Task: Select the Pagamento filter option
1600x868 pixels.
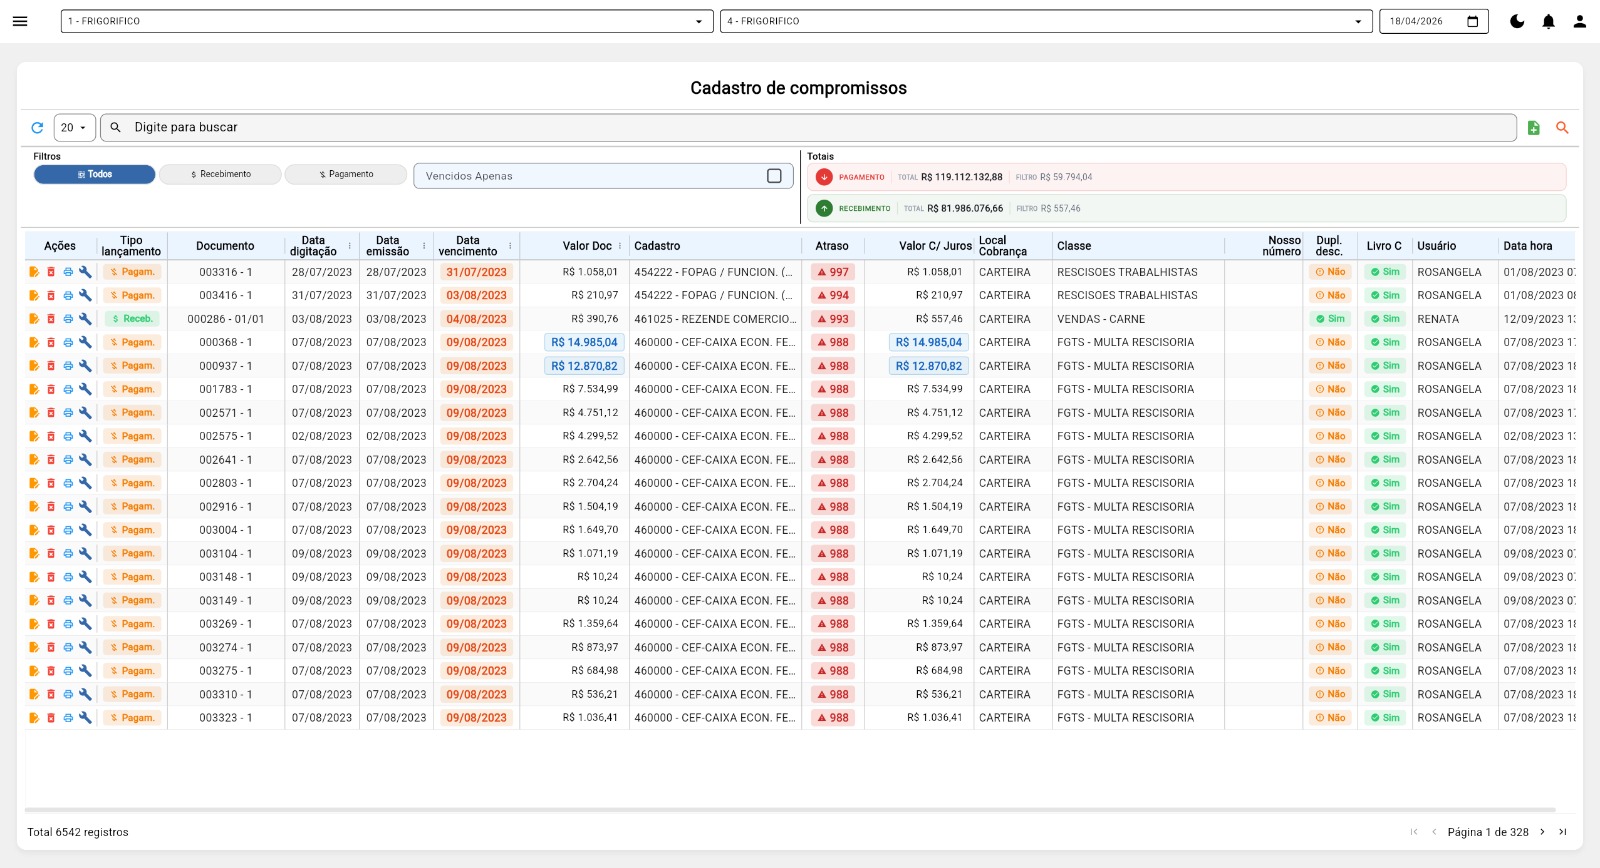Action: click(x=346, y=175)
